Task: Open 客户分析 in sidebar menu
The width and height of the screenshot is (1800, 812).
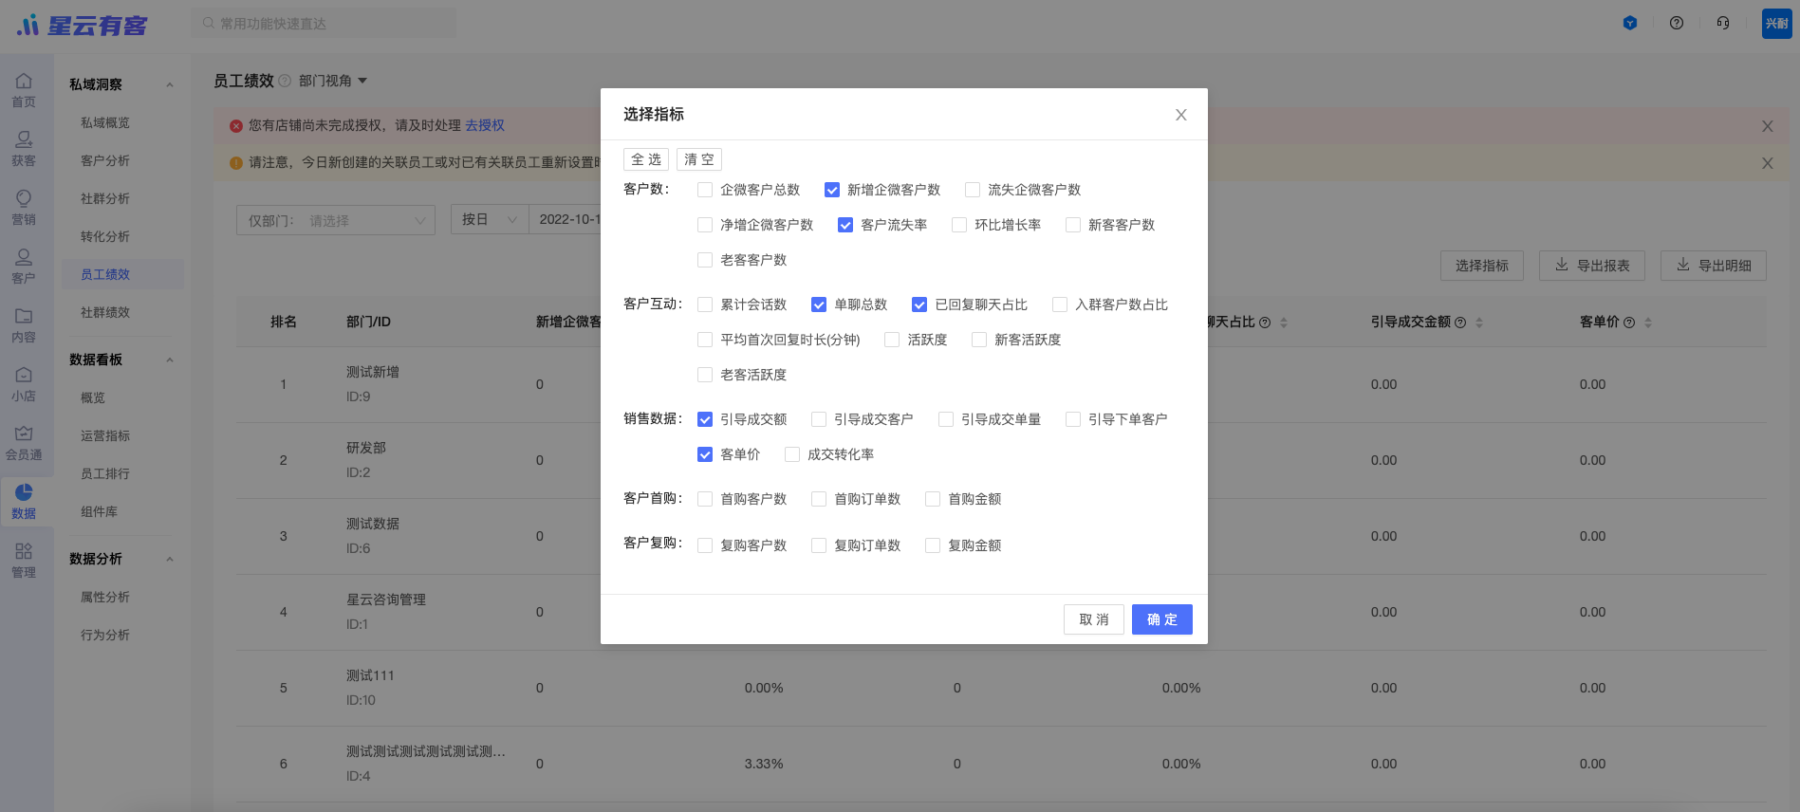Action: pos(105,161)
